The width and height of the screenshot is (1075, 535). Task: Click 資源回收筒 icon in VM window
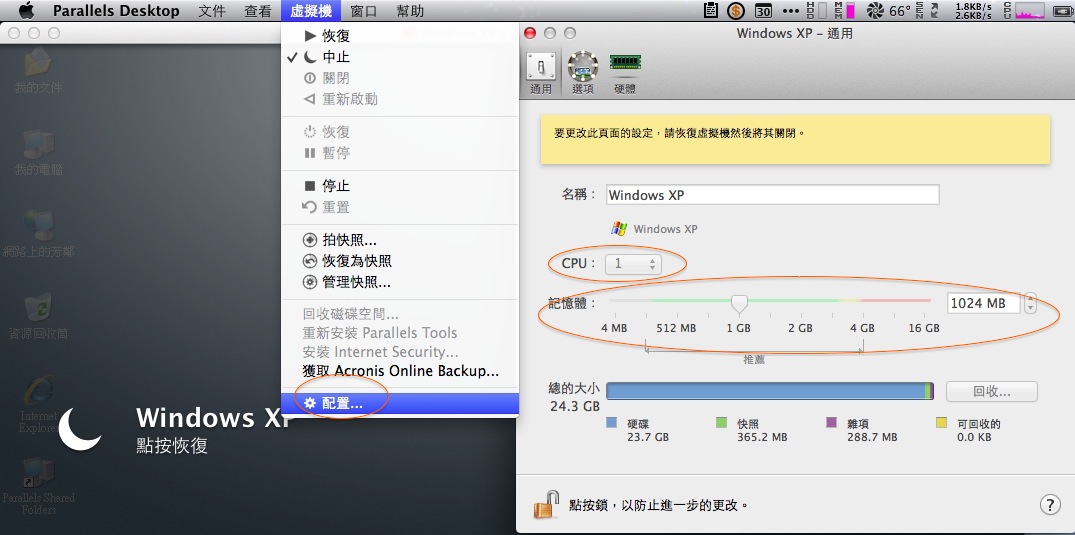[38, 316]
